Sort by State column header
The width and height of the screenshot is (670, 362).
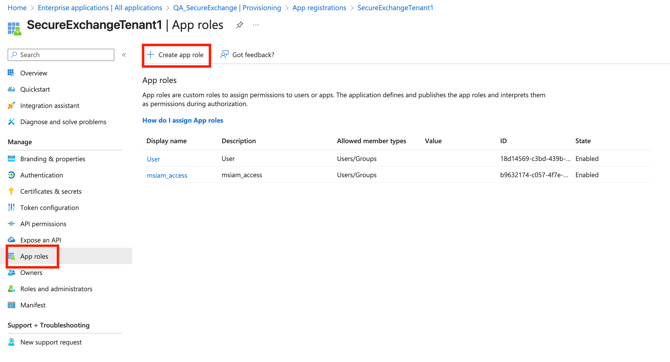coord(583,141)
